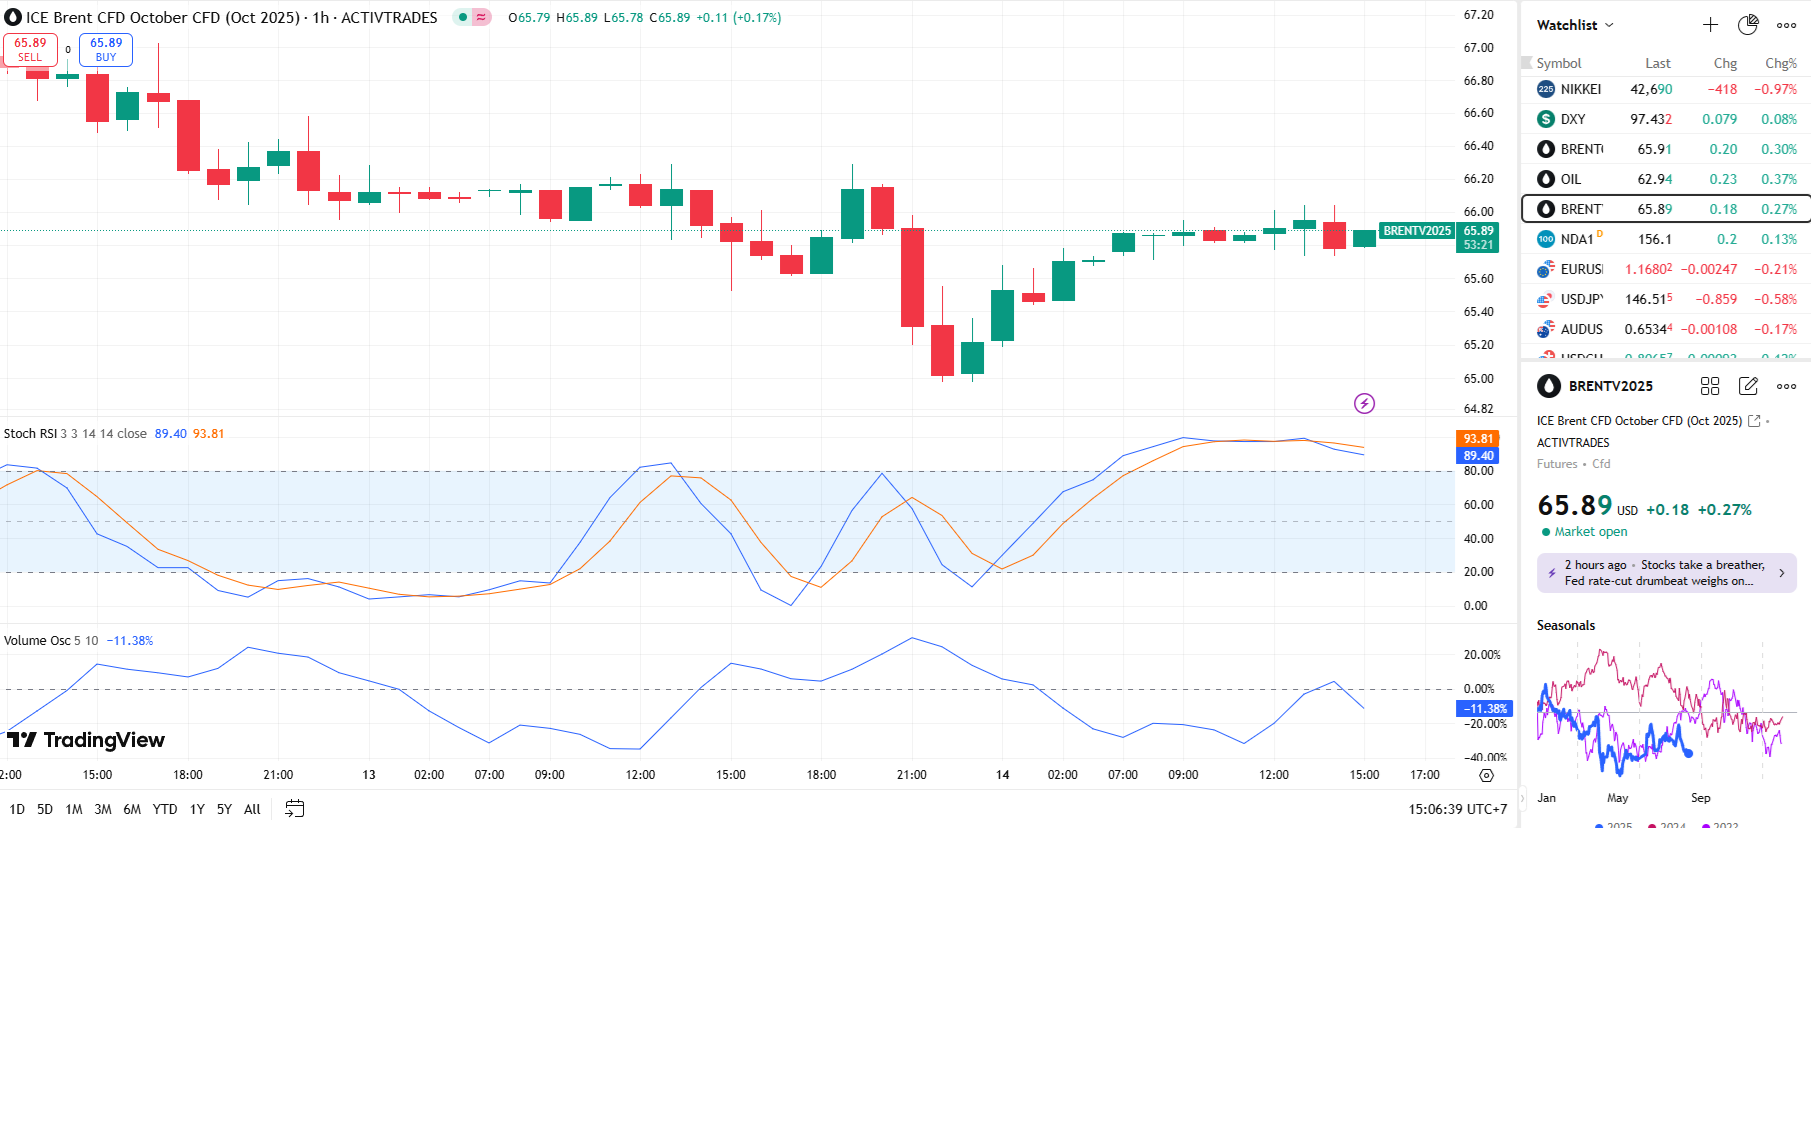The image size is (1811, 1133).
Task: Select the 1M time range
Action: [x=73, y=809]
